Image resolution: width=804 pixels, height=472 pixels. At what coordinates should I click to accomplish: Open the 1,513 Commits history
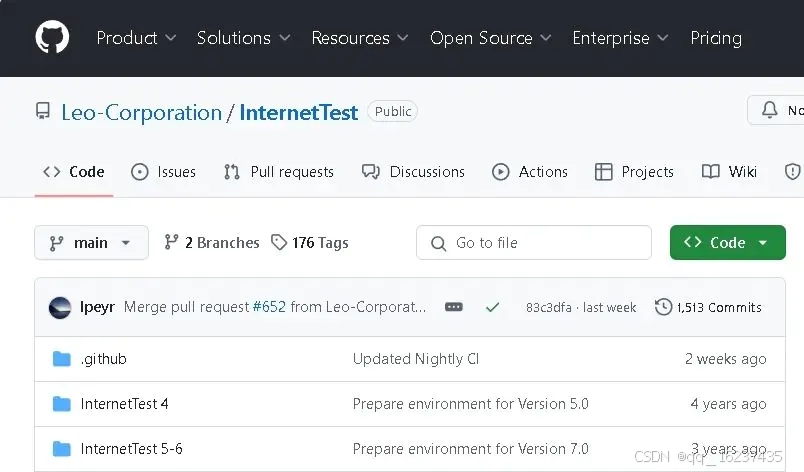[708, 307]
